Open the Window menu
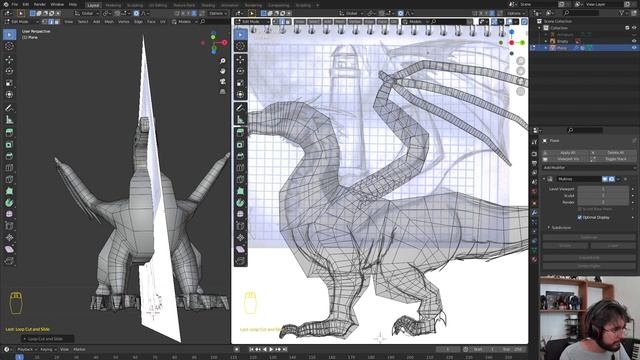640x360 pixels. coord(57,4)
